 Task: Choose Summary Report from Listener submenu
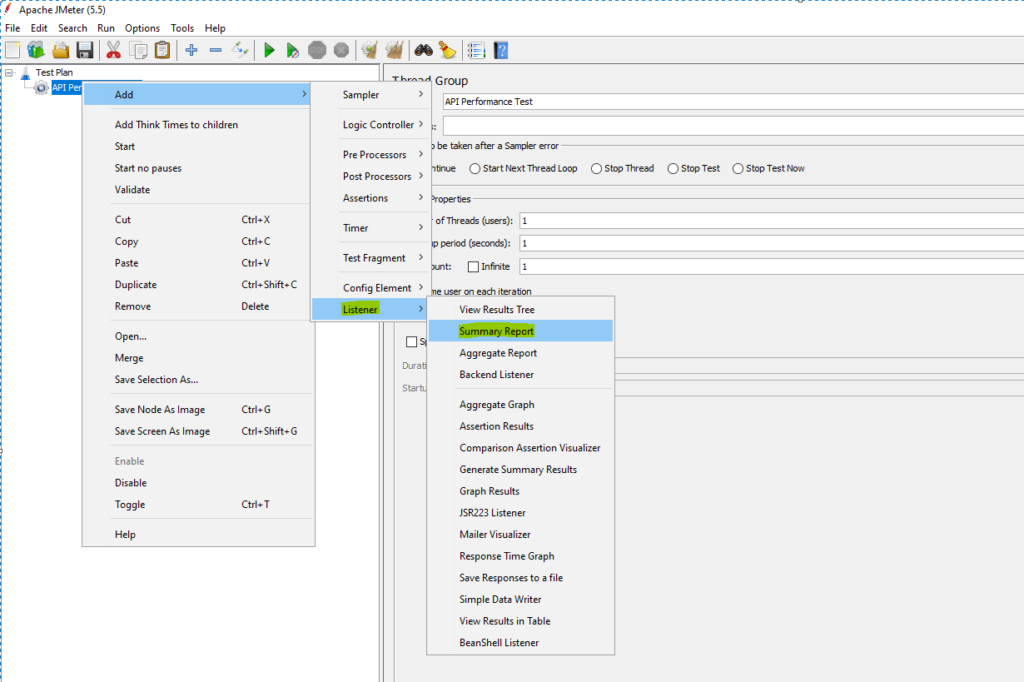click(x=496, y=331)
